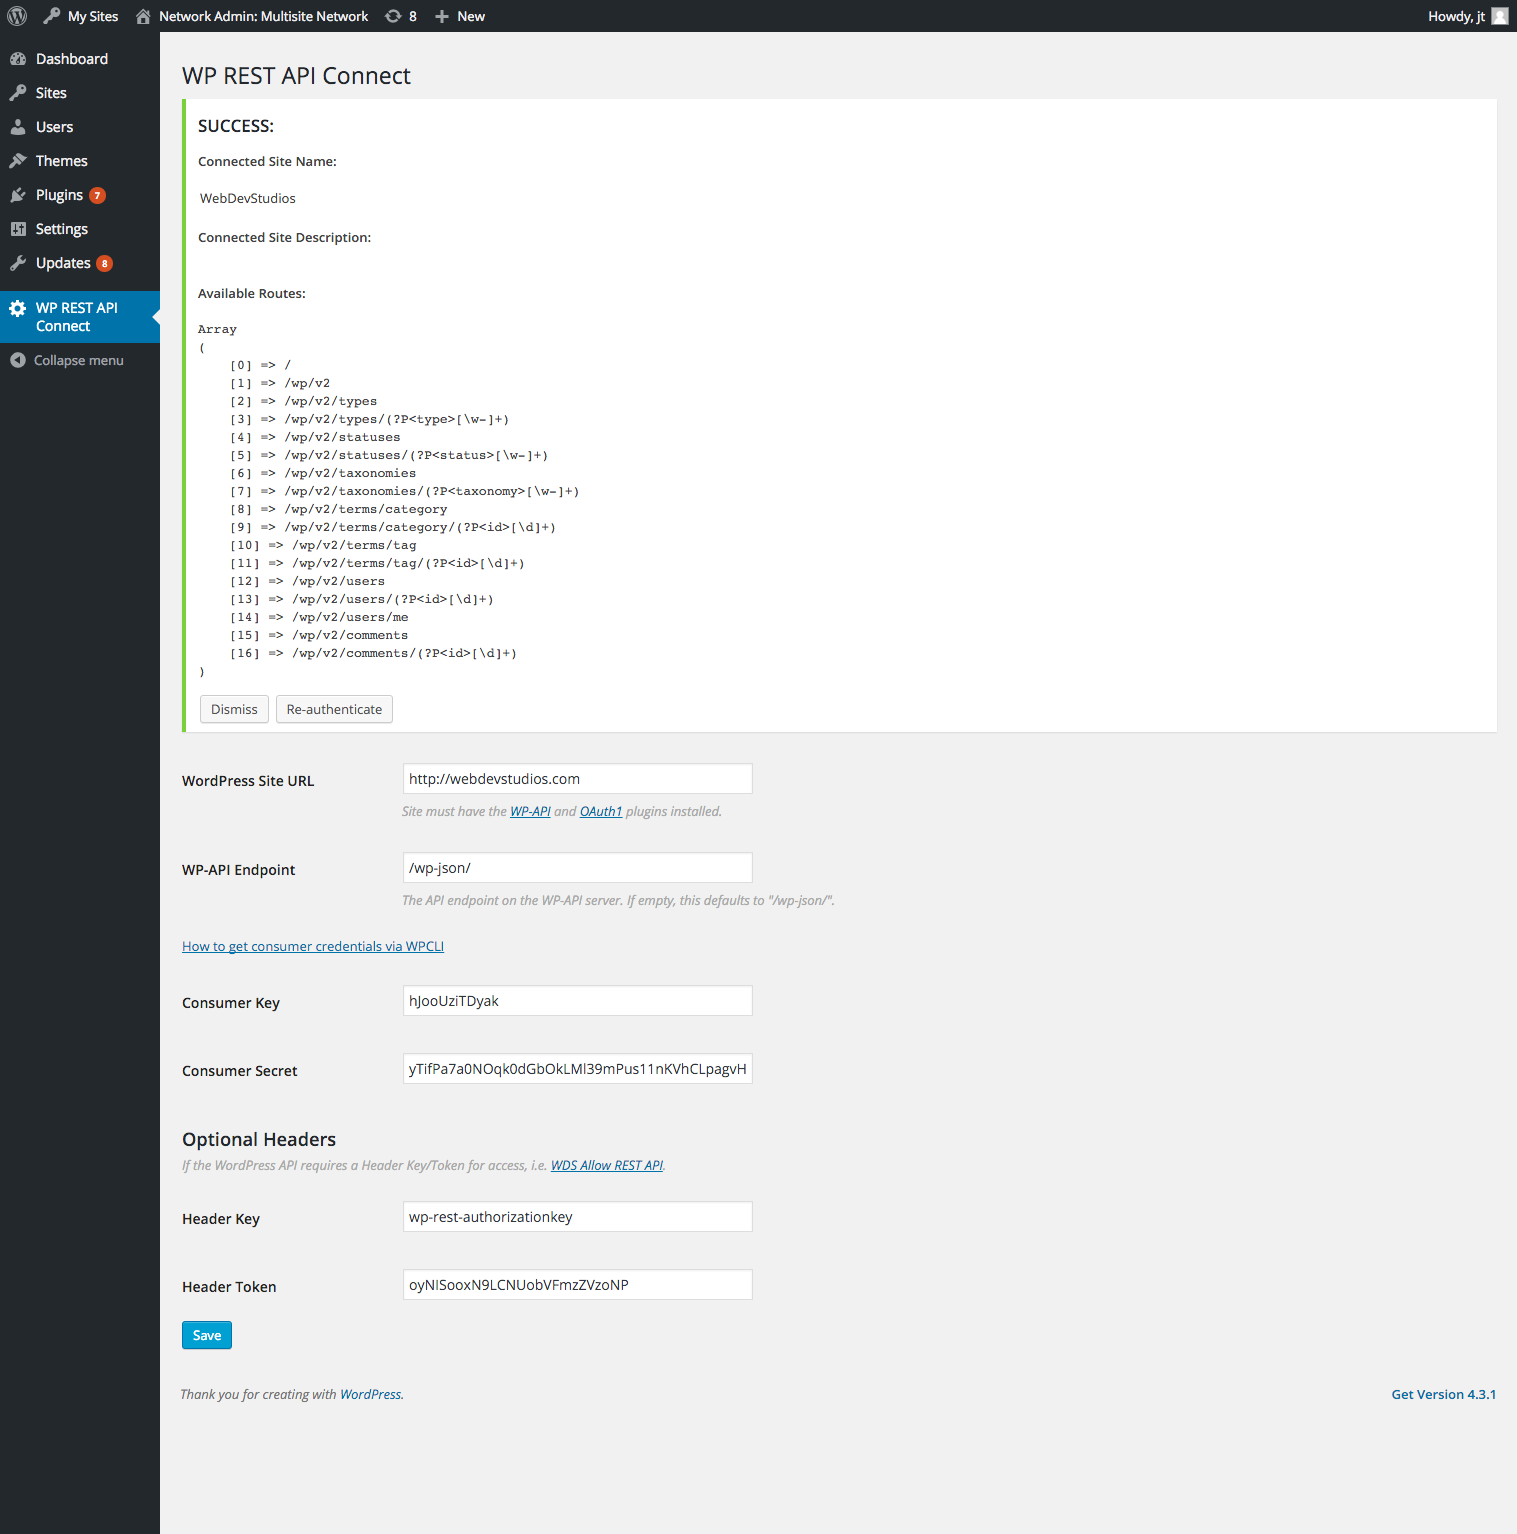Open My Sites key icon in admin bar
Image resolution: width=1517 pixels, height=1534 pixels.
coord(52,16)
